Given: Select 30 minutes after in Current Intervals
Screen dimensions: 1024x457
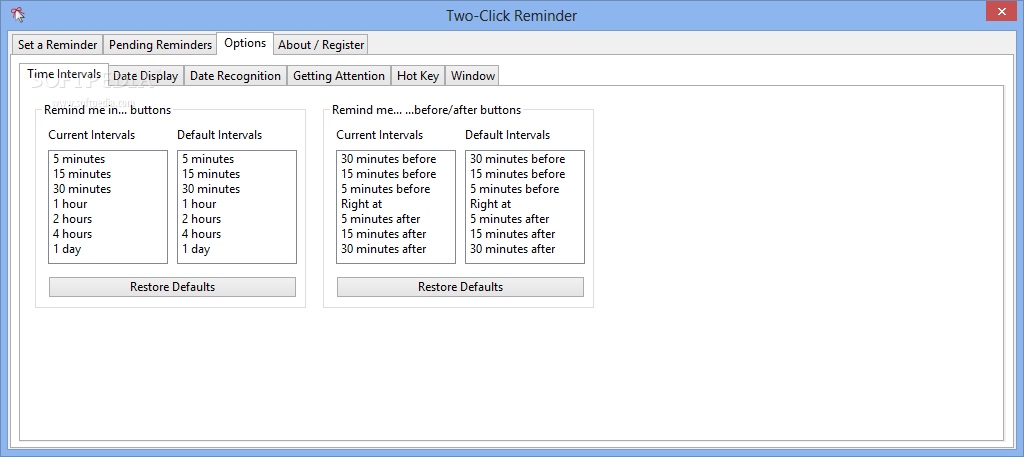Looking at the screenshot, I should (x=383, y=249).
